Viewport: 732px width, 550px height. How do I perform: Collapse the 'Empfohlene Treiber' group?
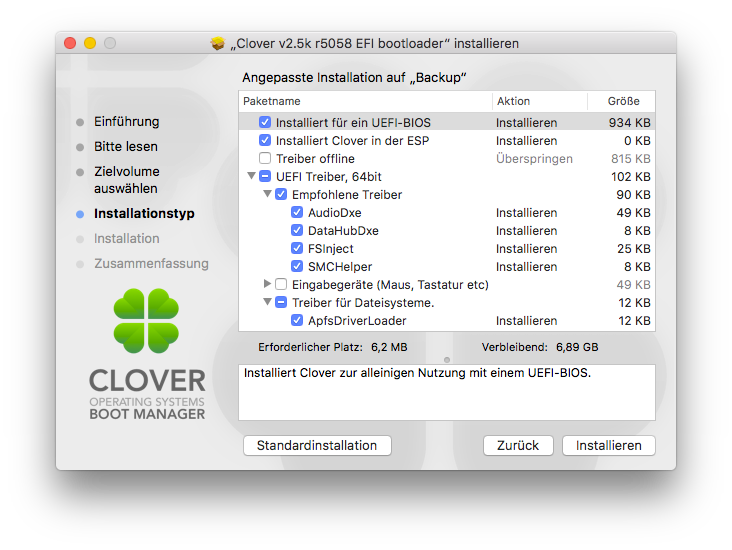[x=267, y=194]
